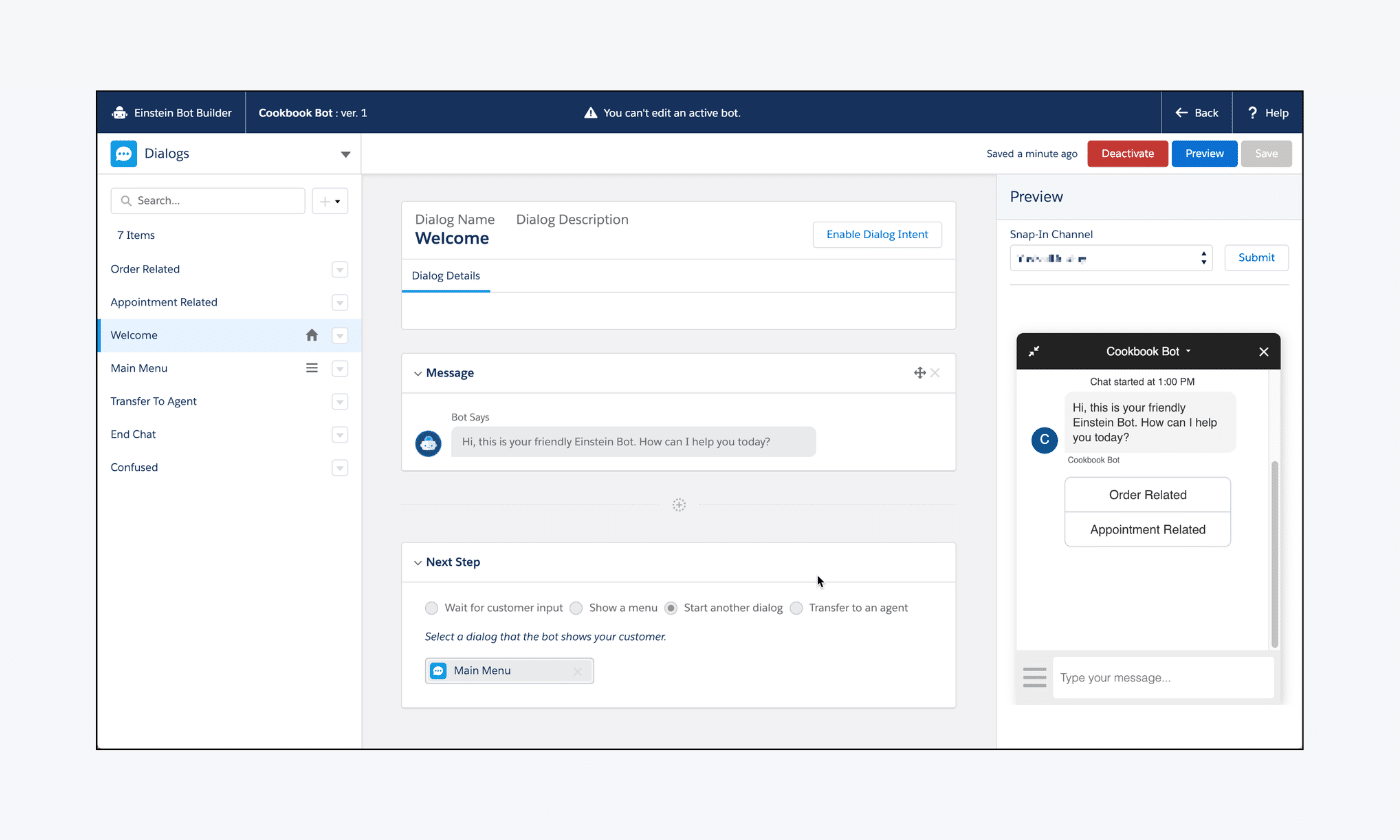Click the Back arrow icon
1400x840 pixels.
(x=1182, y=113)
